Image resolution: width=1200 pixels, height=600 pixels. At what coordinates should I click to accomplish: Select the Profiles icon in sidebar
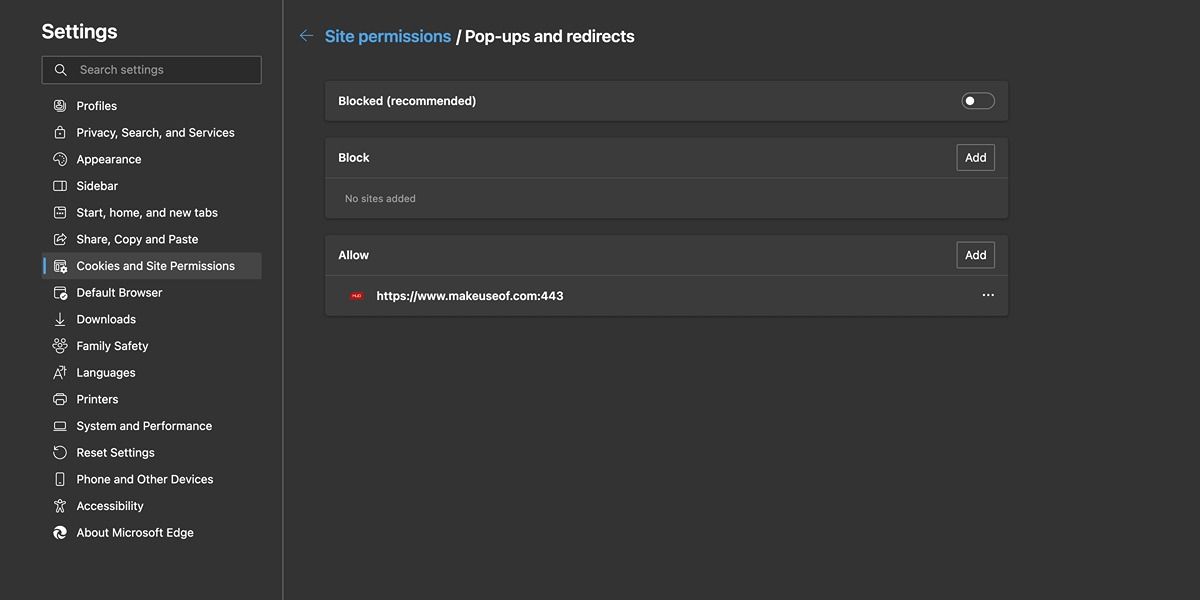pos(60,105)
